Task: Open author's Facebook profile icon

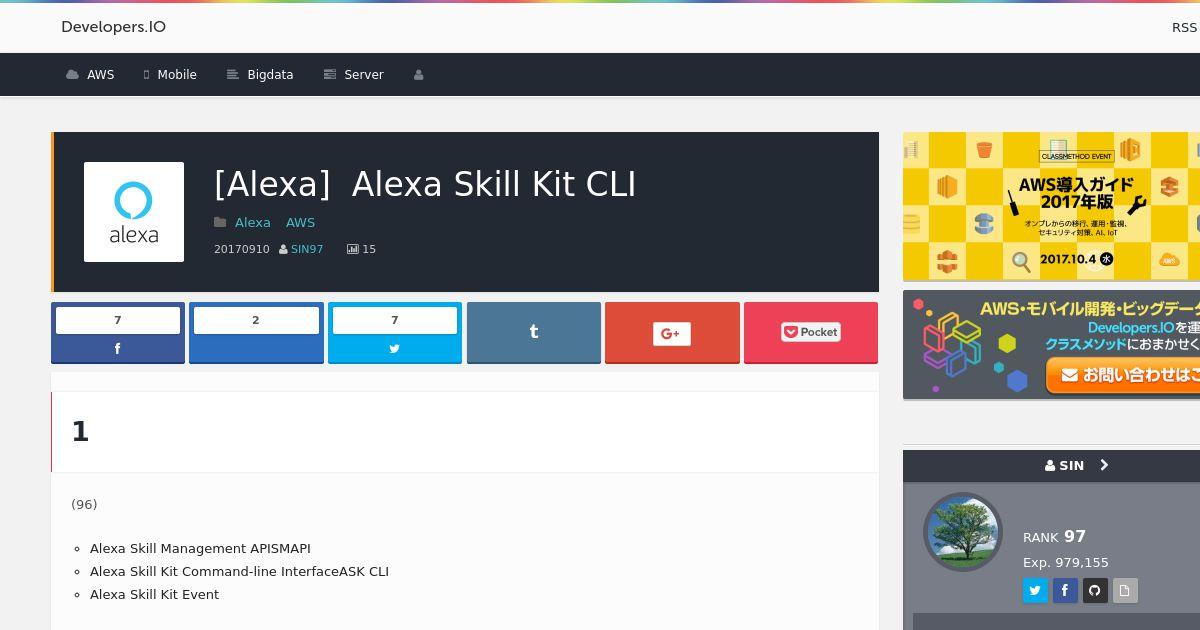Action: [1065, 591]
